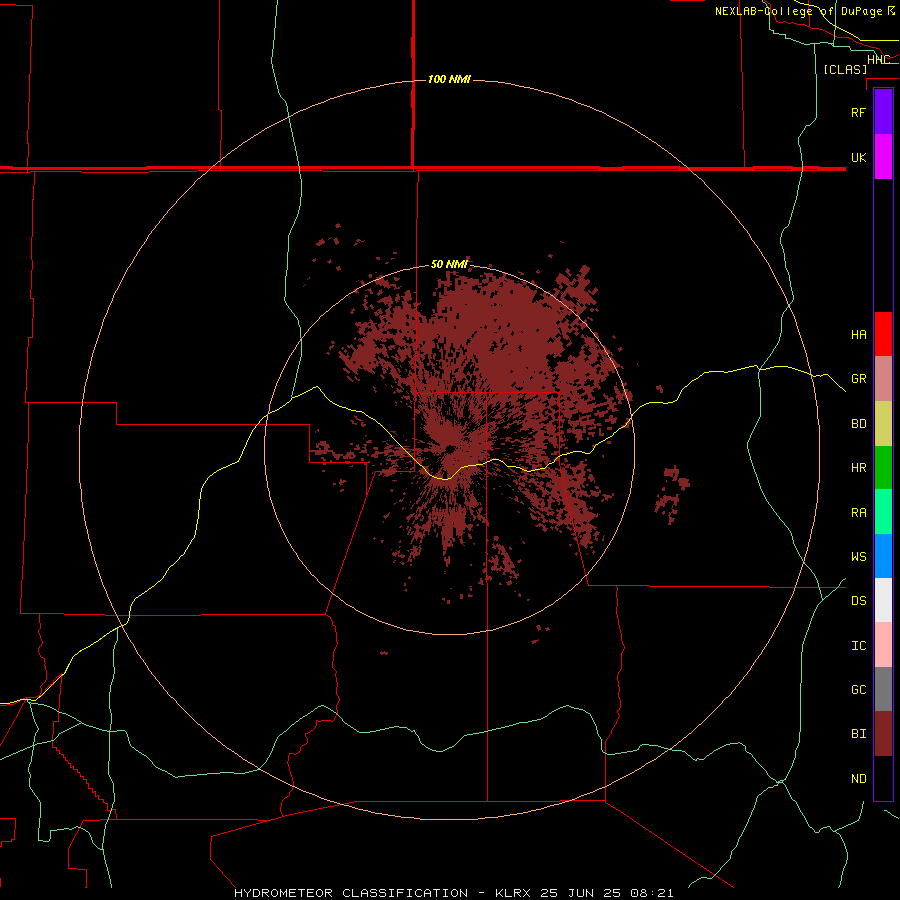Click the IC legend label

[859, 646]
